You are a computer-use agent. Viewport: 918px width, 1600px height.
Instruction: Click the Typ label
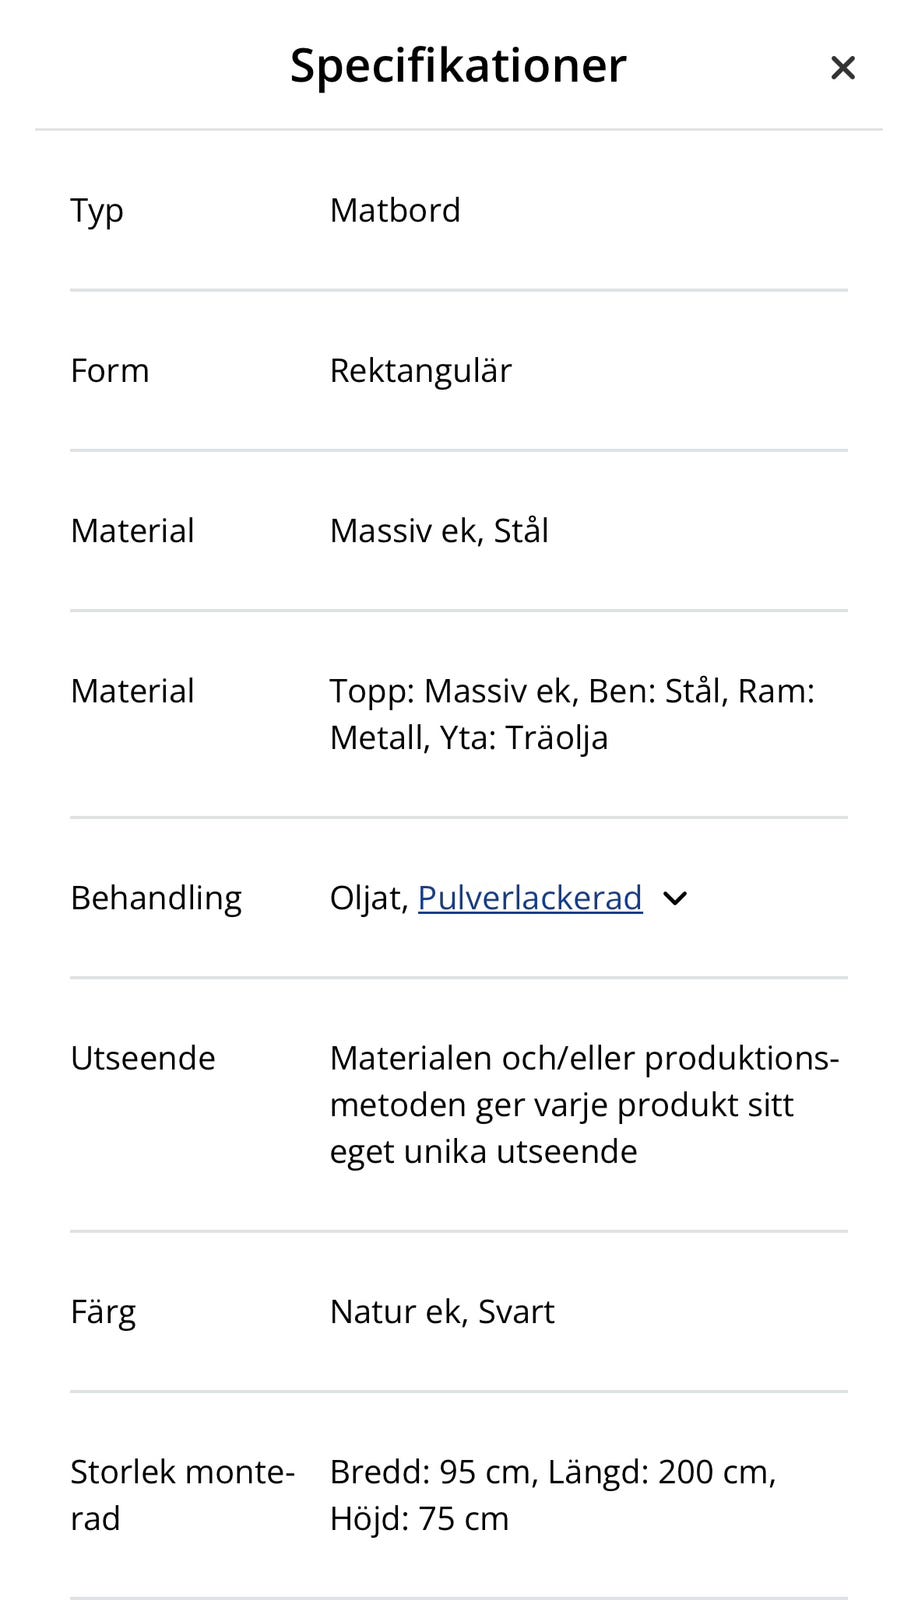tap(97, 211)
